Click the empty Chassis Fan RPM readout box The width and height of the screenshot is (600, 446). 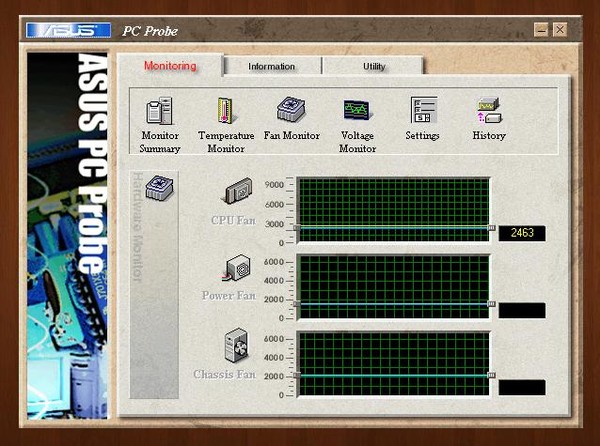click(x=522, y=387)
